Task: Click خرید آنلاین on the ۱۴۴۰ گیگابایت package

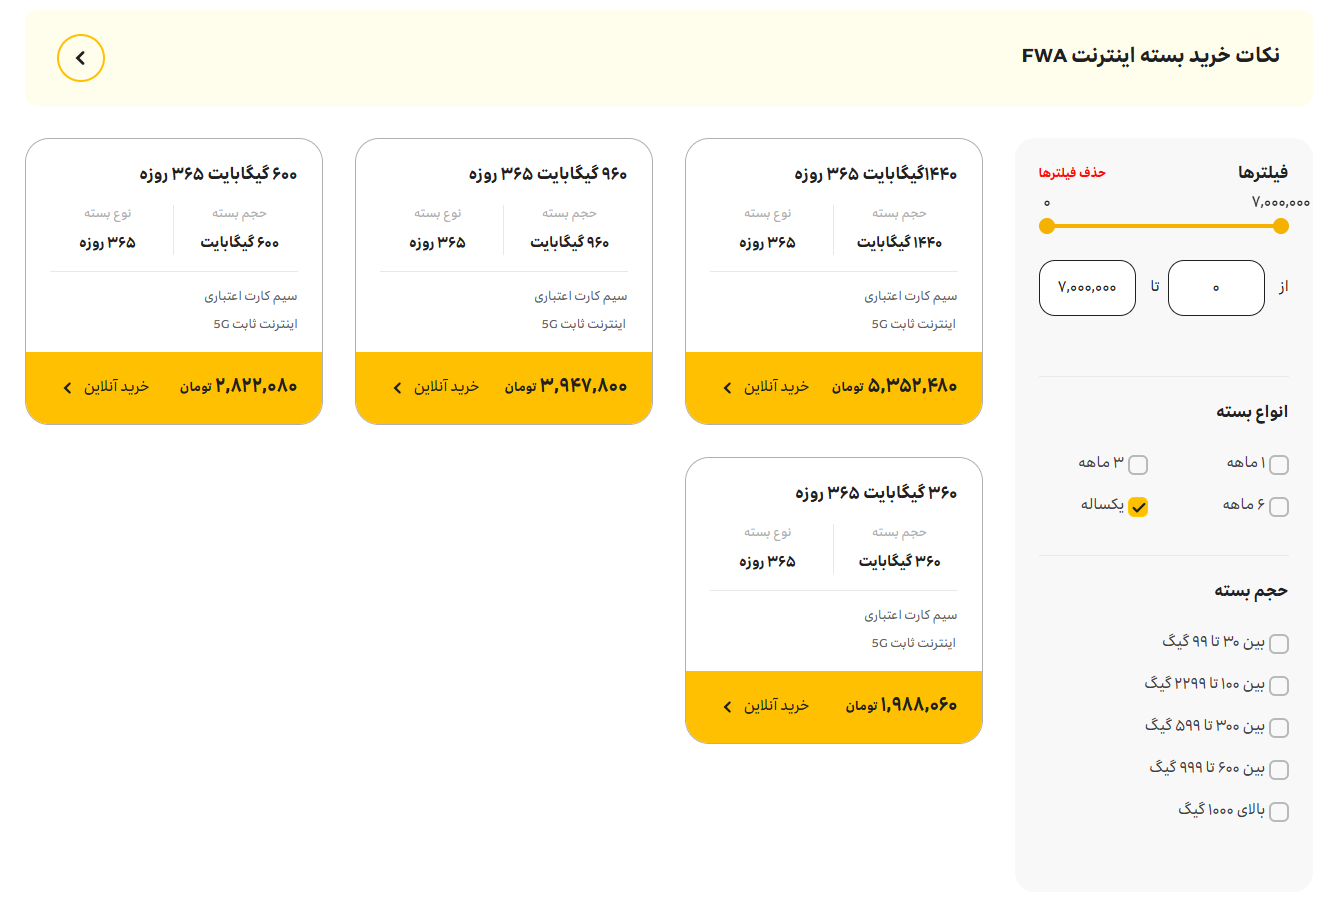Action: (x=776, y=387)
